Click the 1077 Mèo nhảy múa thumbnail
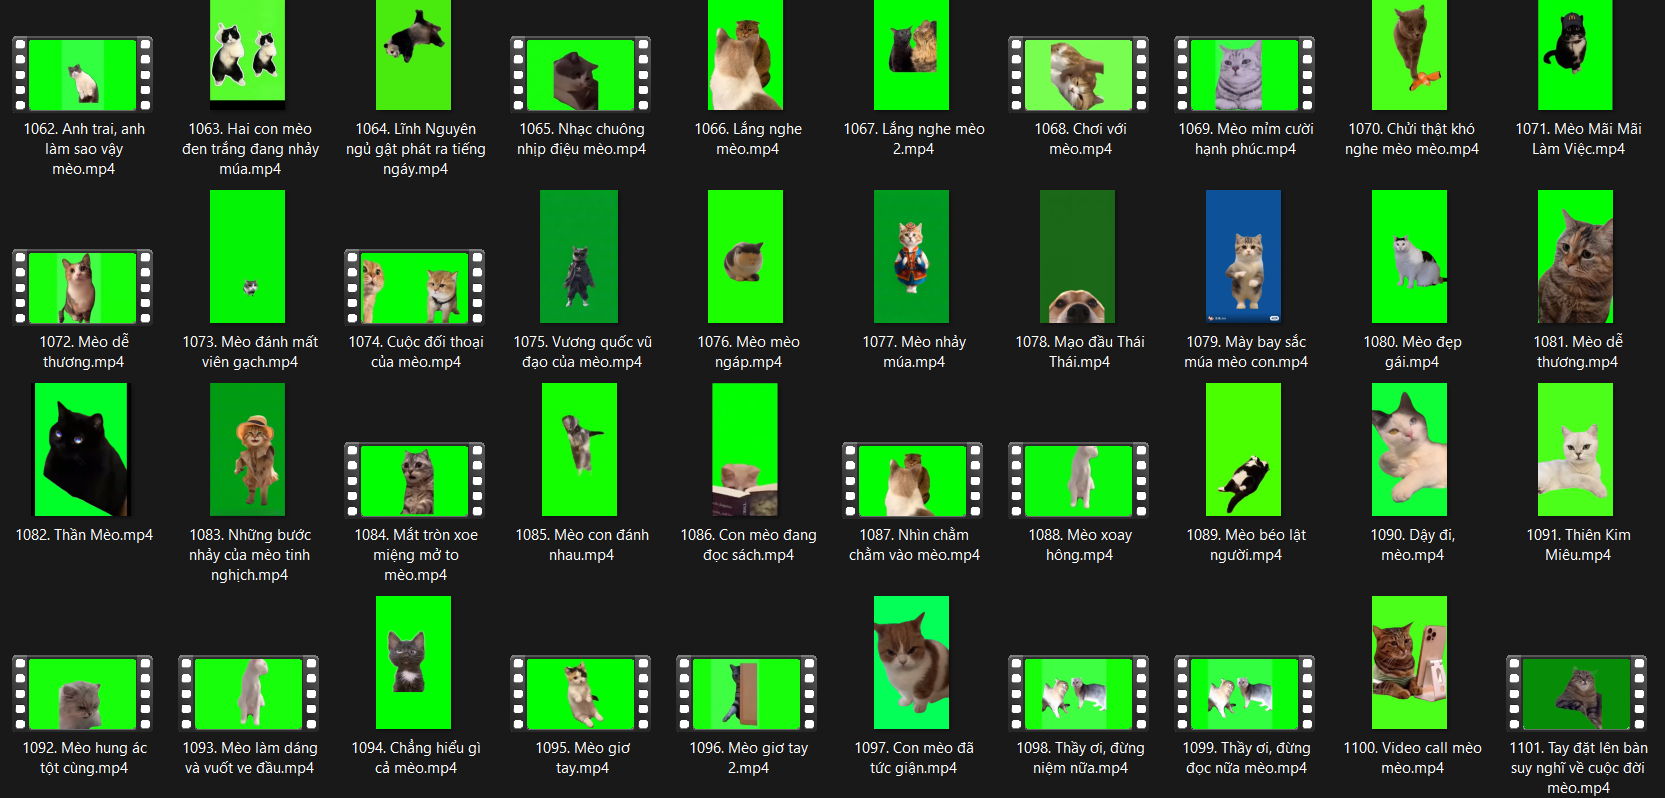1665x798 pixels. pyautogui.click(x=911, y=256)
